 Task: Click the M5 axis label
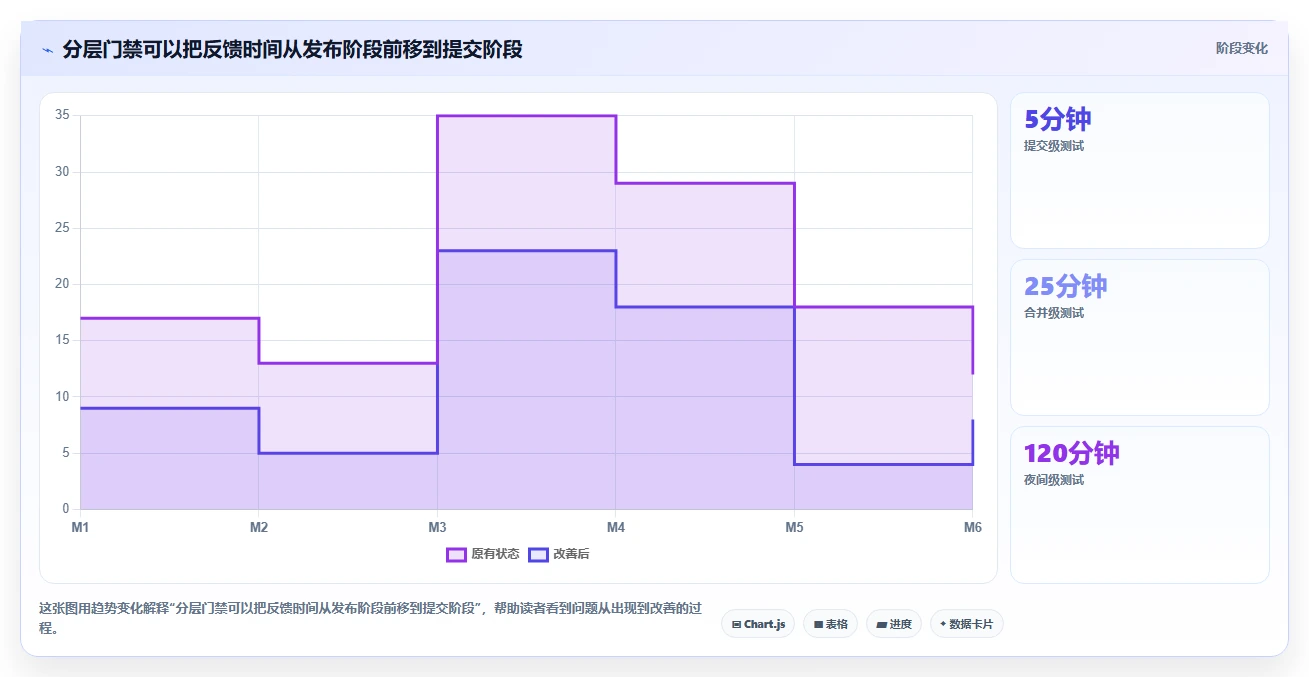pos(794,527)
